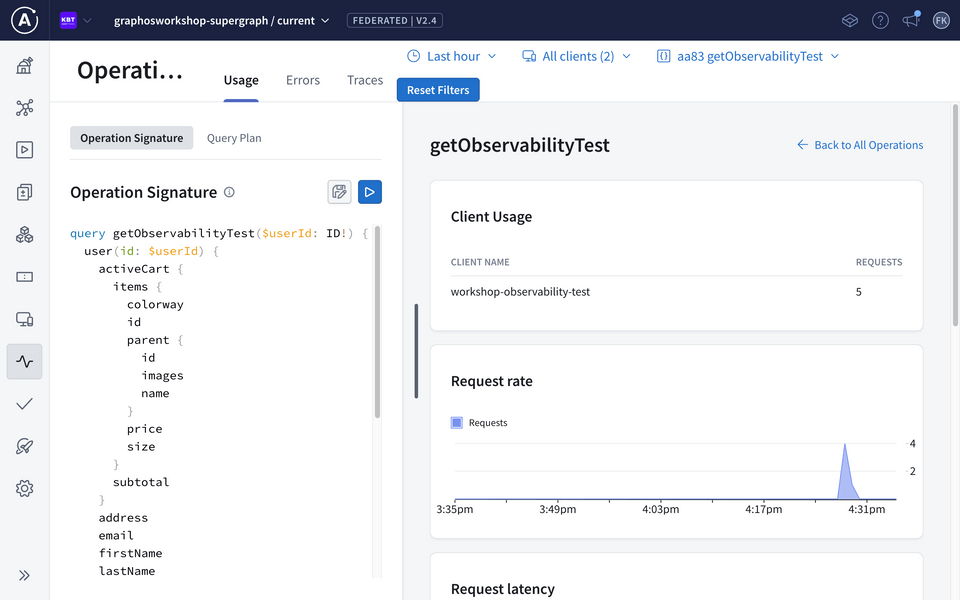The width and height of the screenshot is (960, 600).
Task: Click the 4:31pm chart axis label
Action: (866, 509)
